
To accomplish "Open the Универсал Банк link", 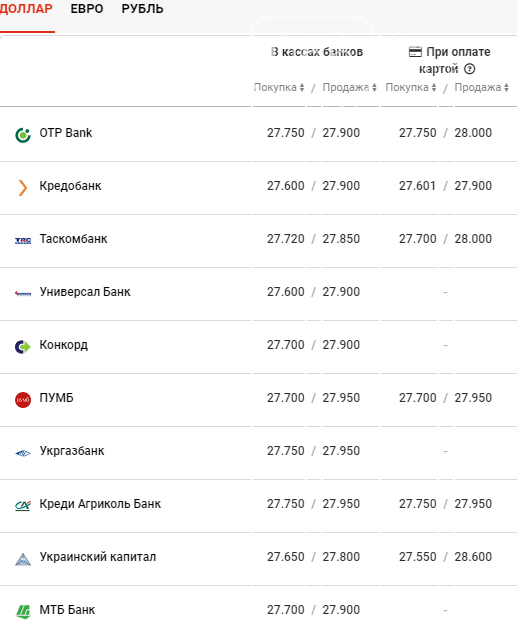I will click(85, 292).
